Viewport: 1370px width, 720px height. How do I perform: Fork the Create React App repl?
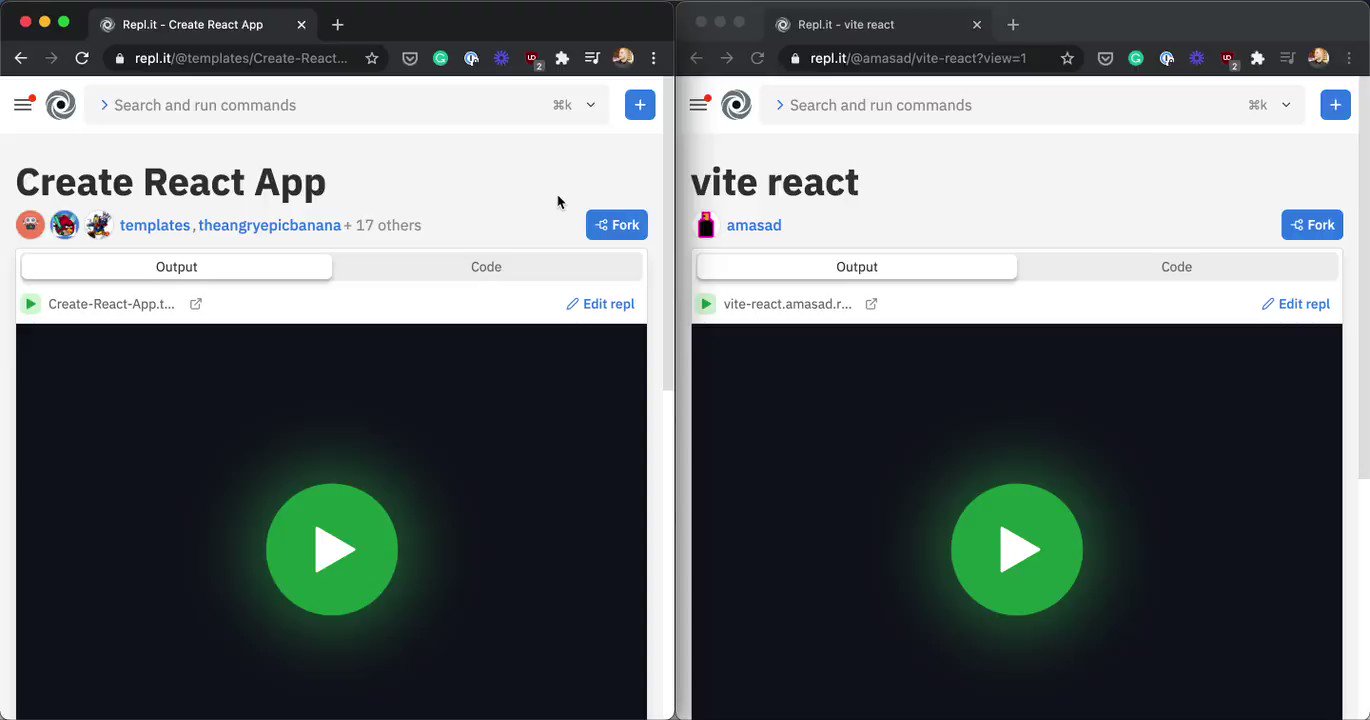tap(617, 225)
